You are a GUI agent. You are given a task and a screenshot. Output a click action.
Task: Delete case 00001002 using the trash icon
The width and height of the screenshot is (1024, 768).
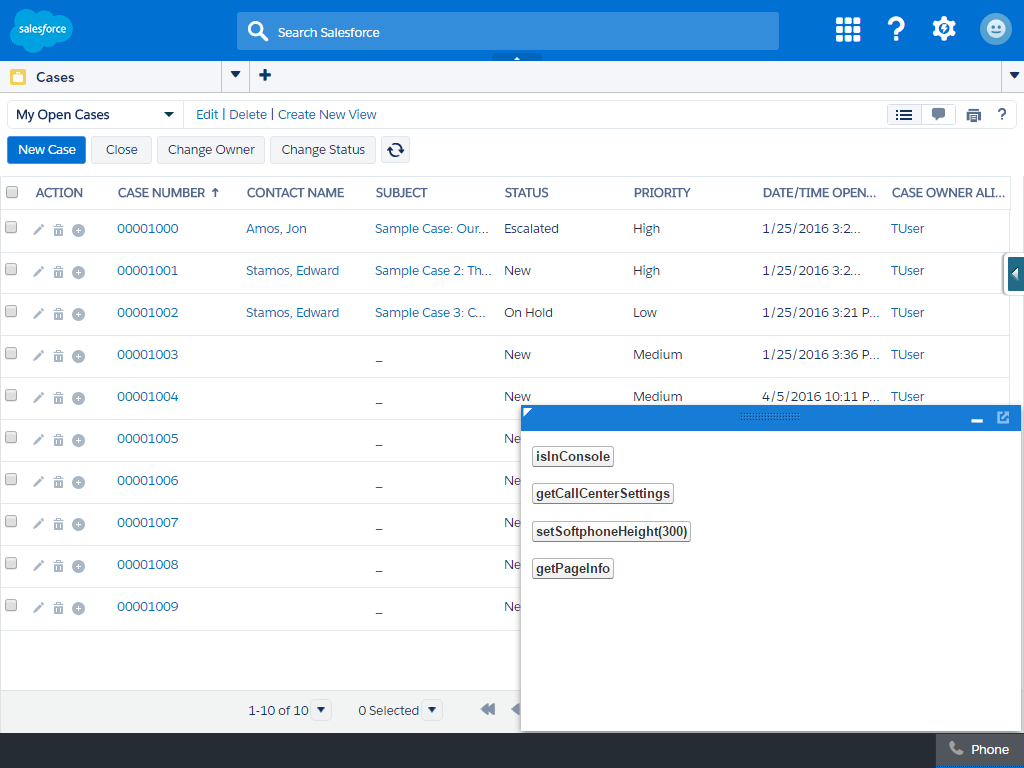click(57, 313)
